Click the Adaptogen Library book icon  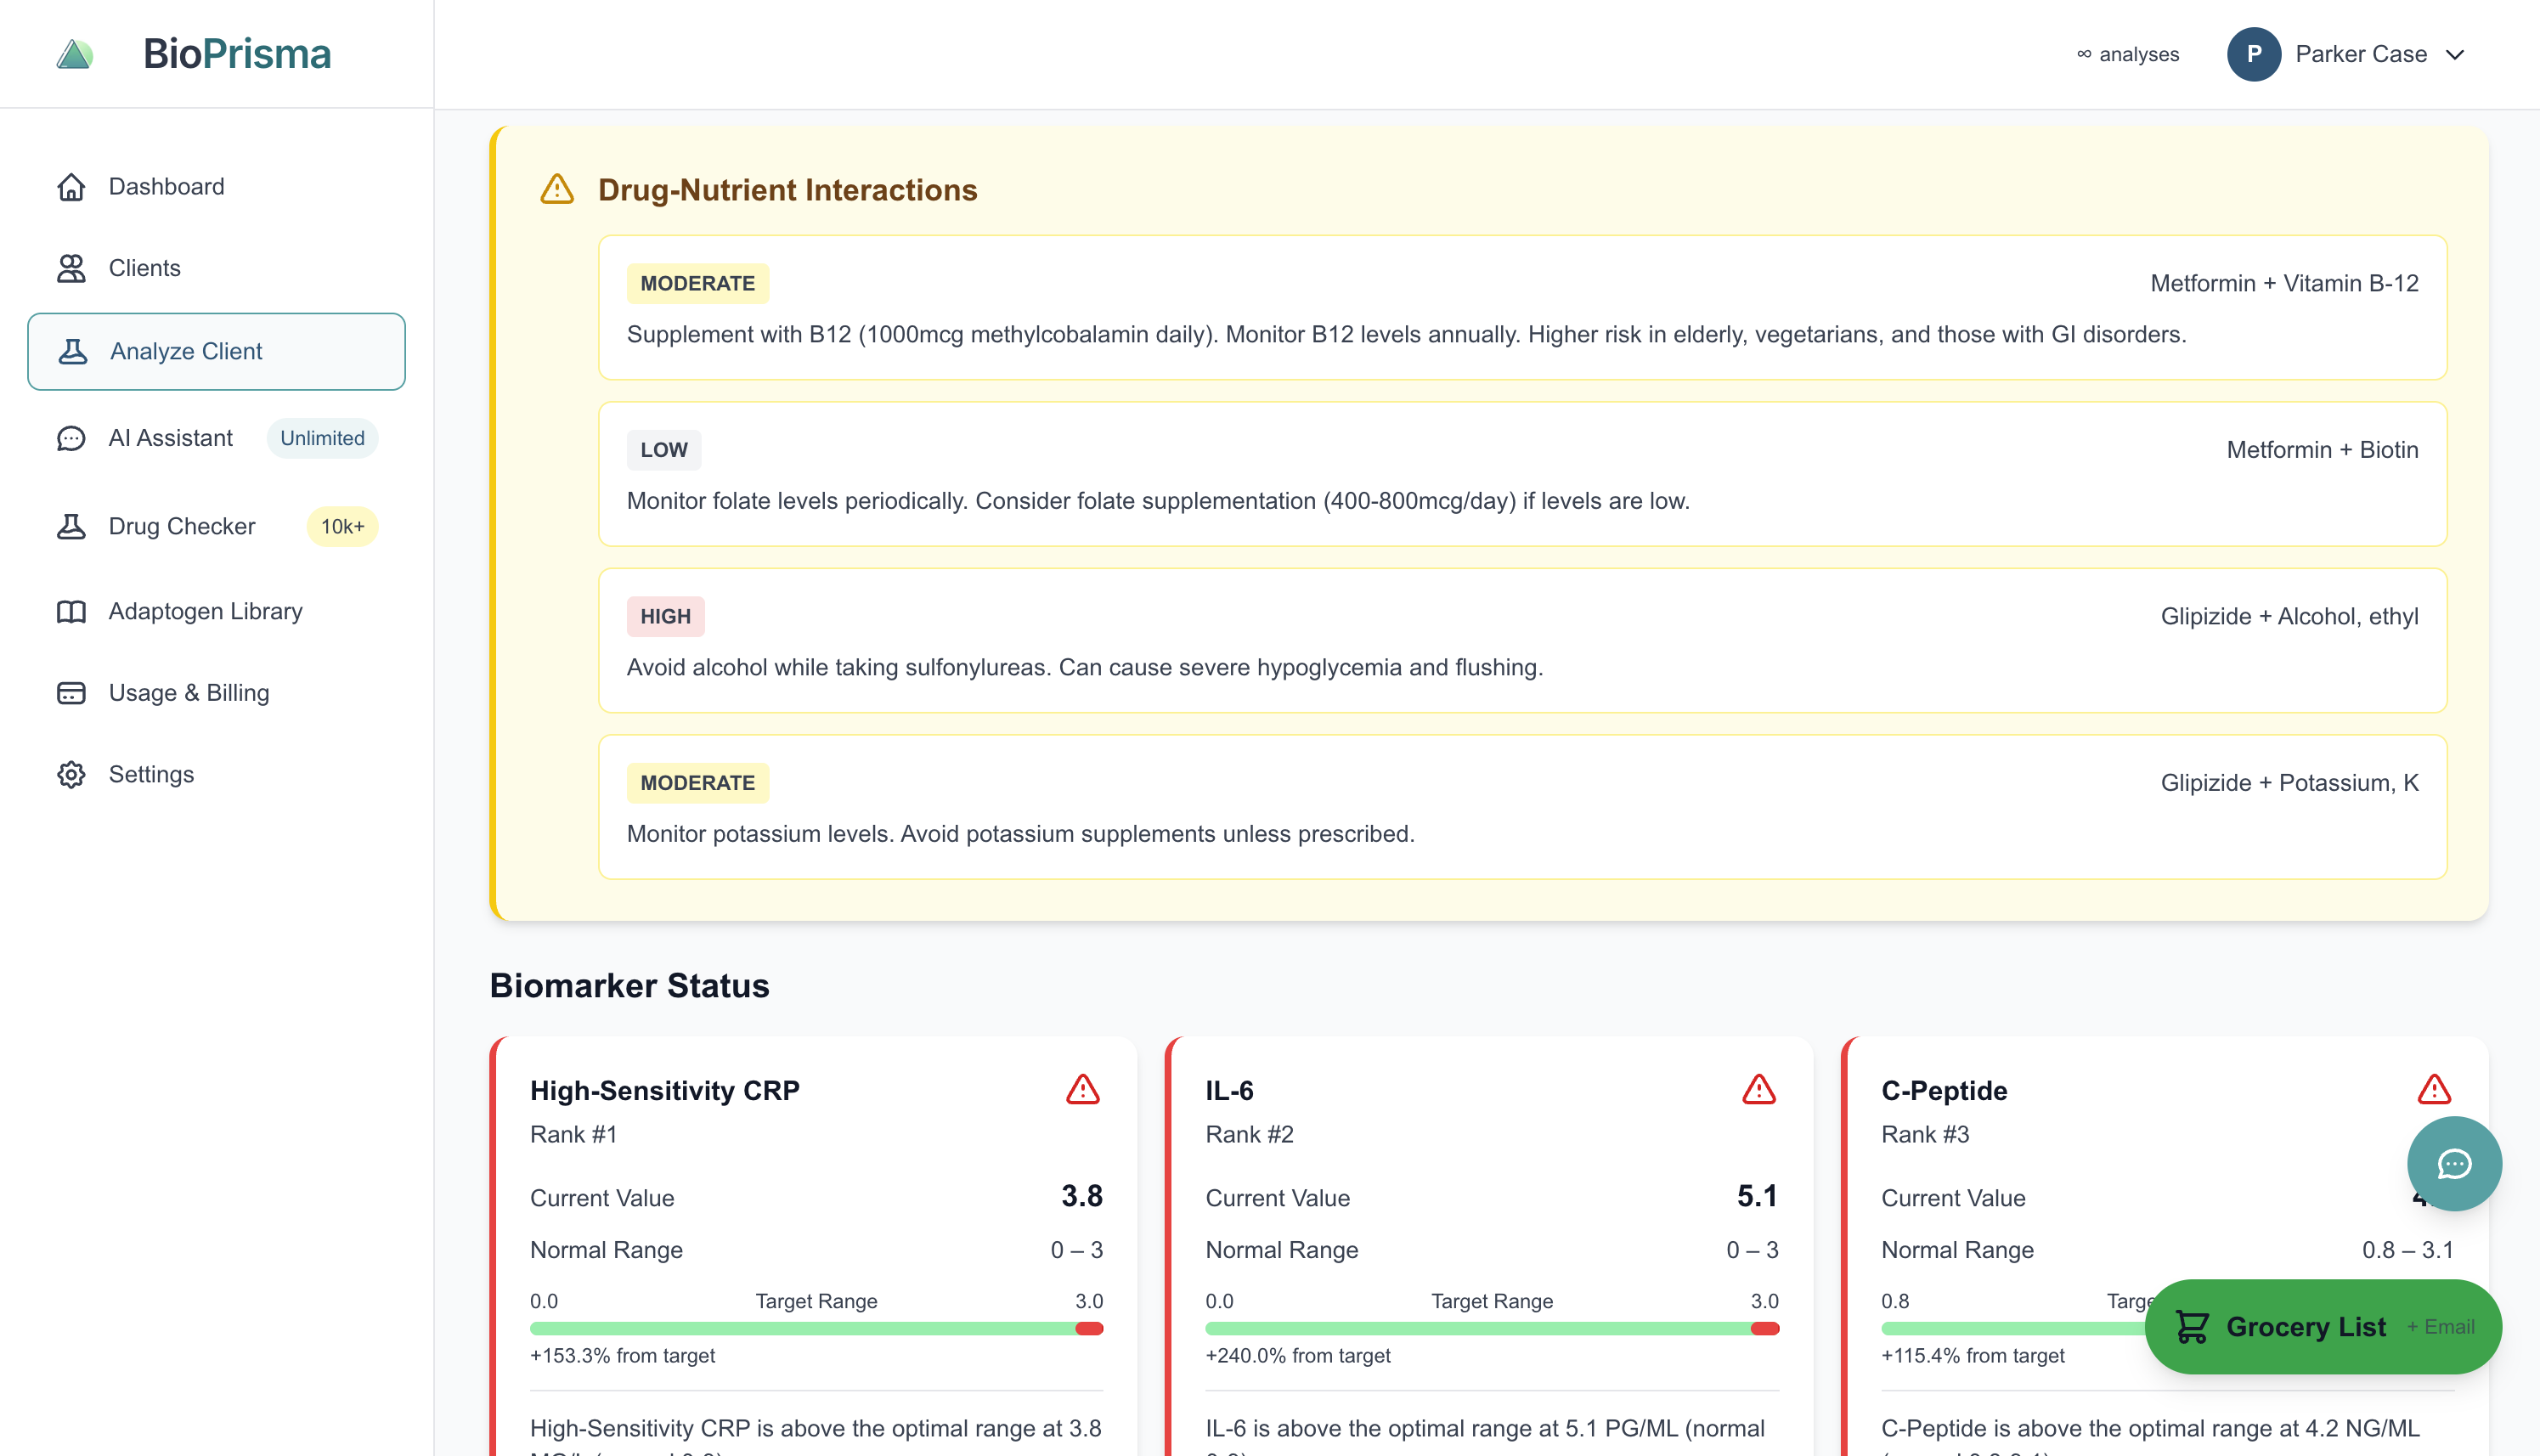coord(71,611)
